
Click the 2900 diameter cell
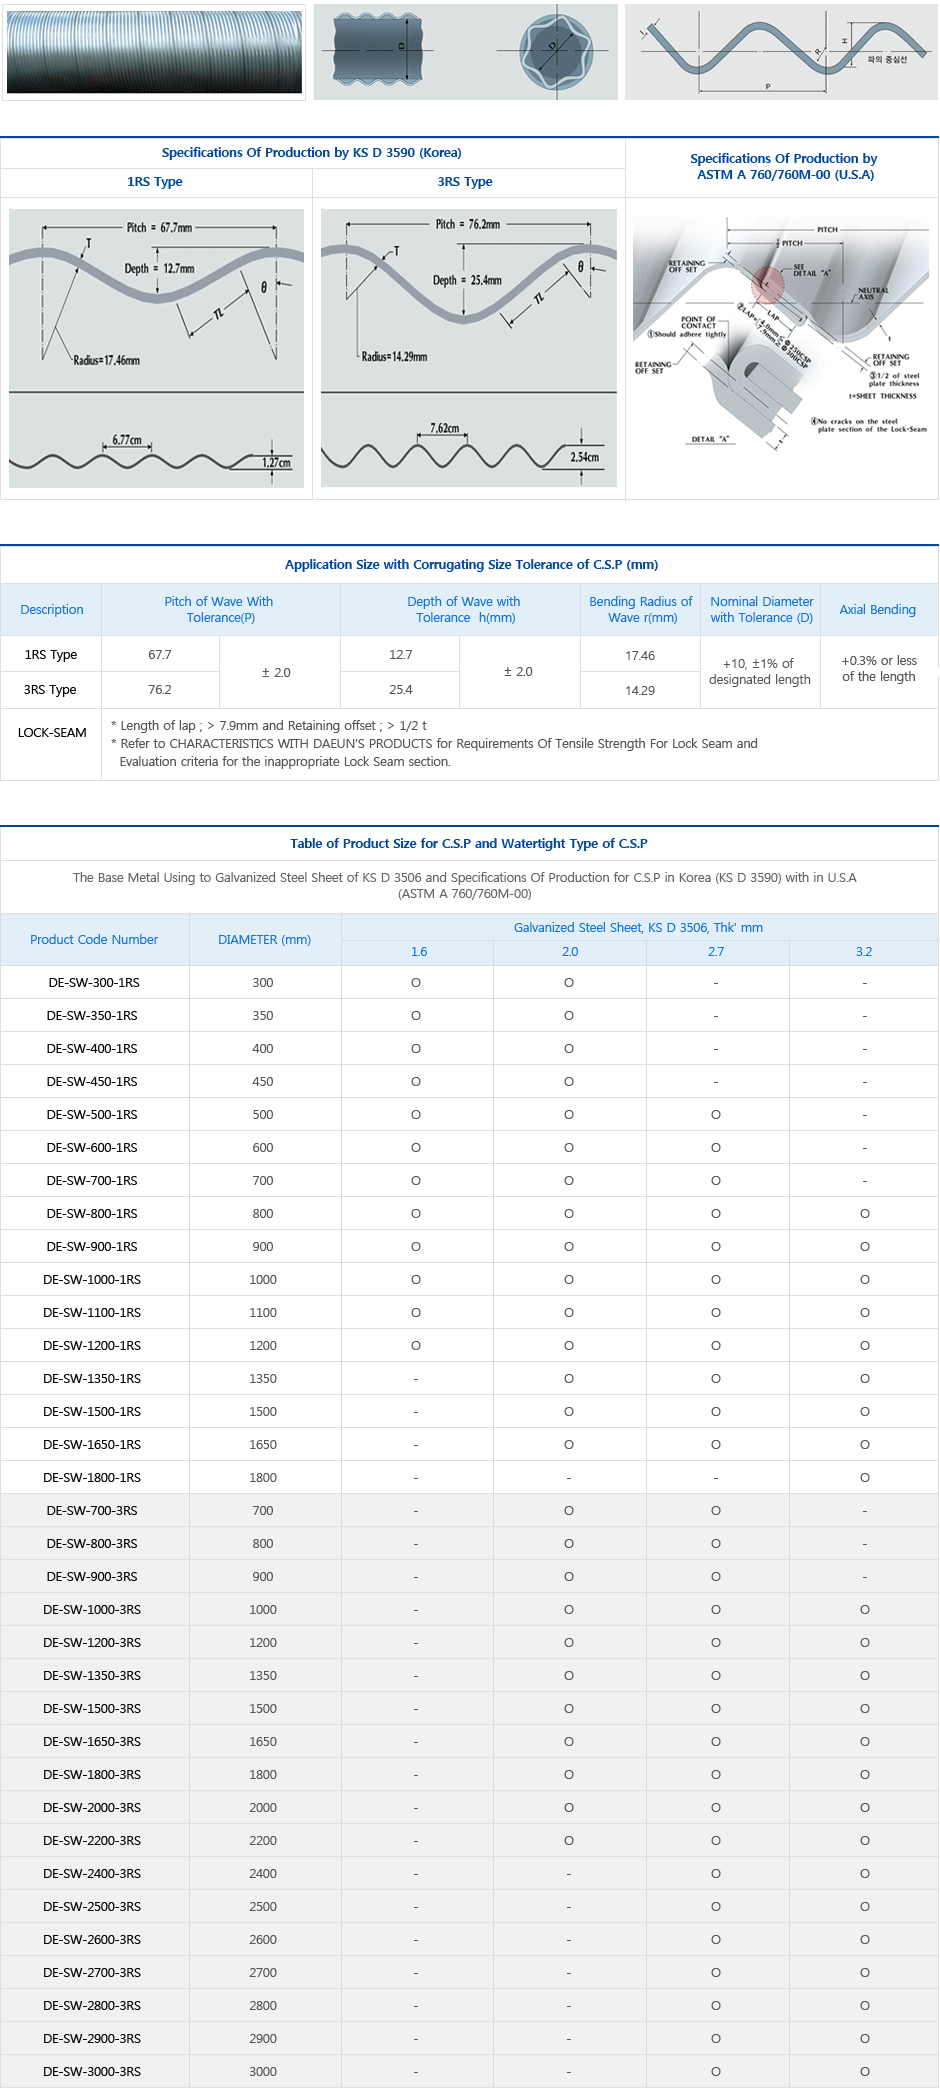point(263,2039)
